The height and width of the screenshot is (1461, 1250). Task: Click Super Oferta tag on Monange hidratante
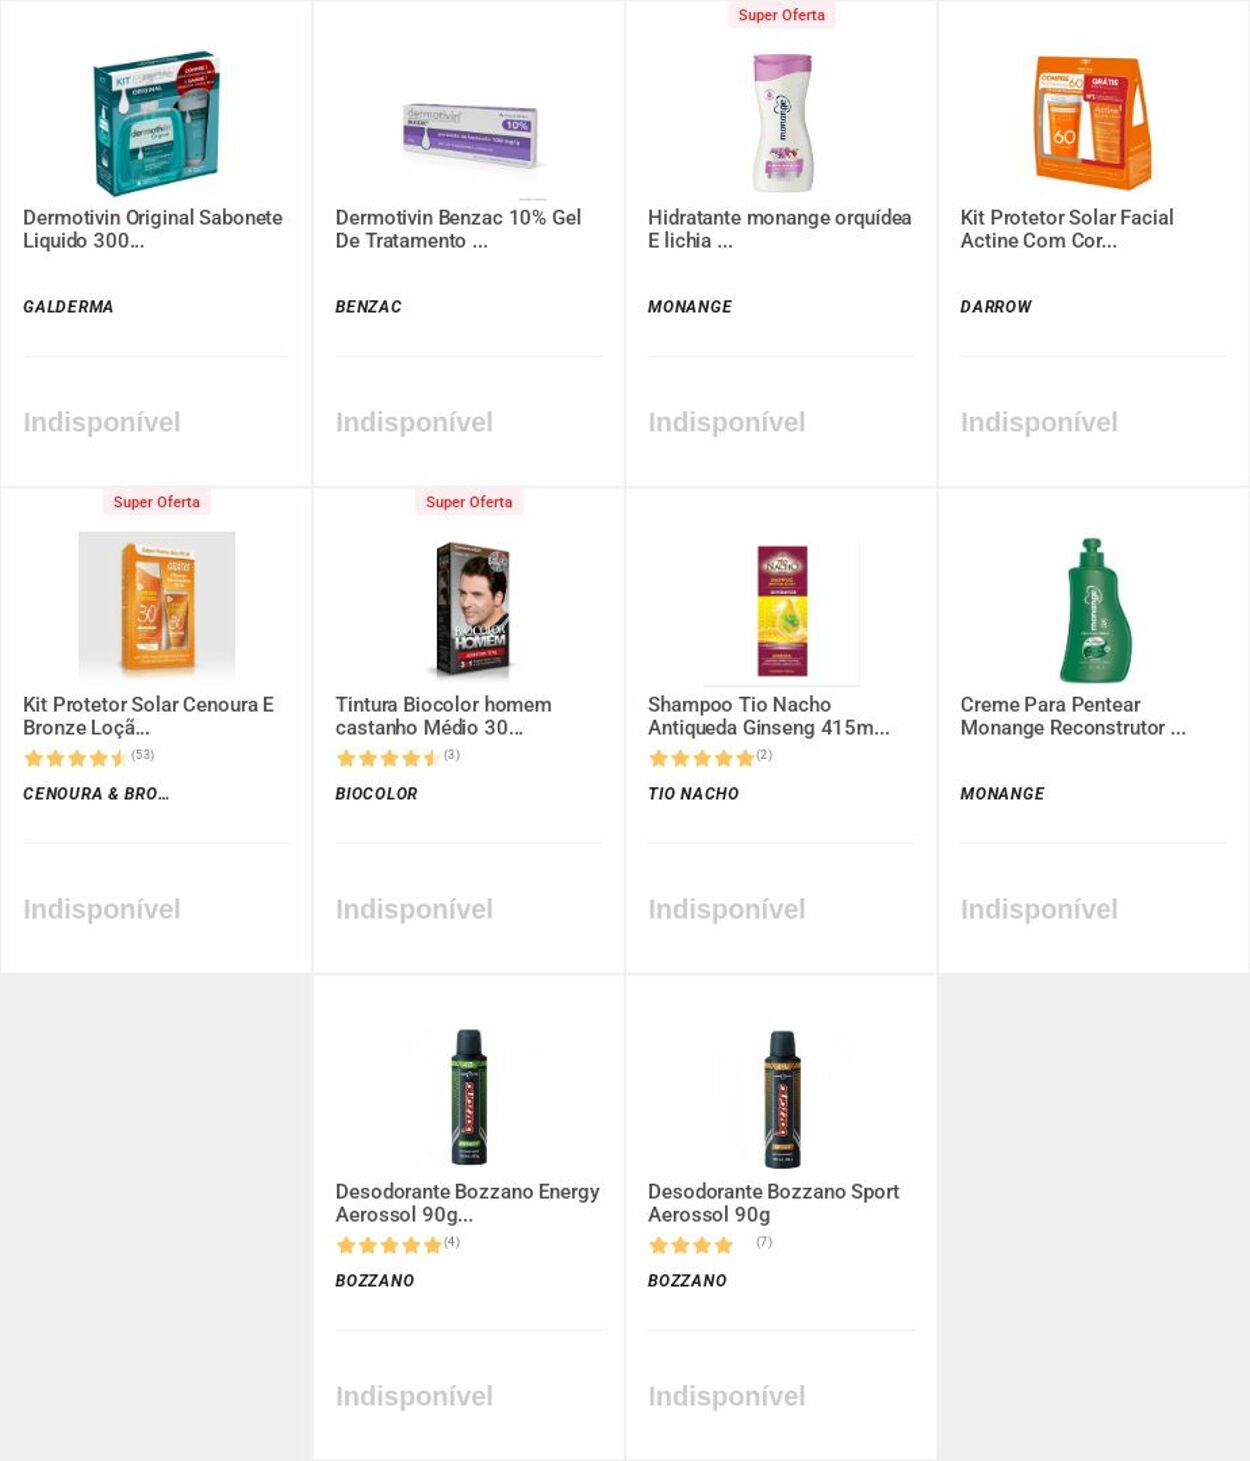point(782,15)
